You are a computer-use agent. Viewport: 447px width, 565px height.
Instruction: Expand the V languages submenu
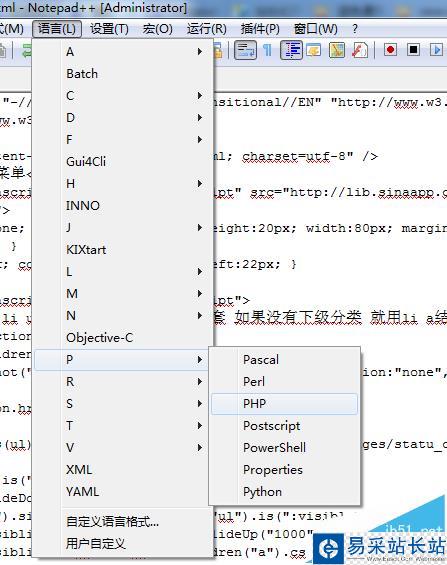point(121,448)
